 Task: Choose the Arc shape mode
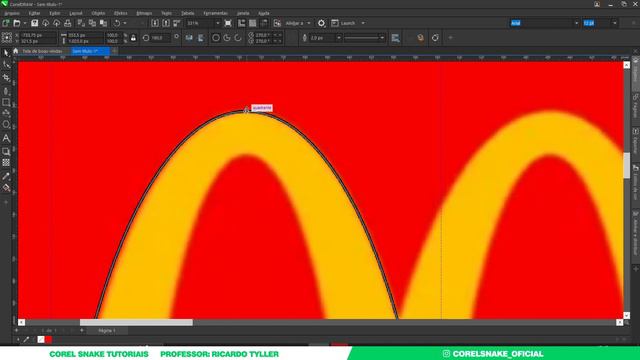point(238,38)
